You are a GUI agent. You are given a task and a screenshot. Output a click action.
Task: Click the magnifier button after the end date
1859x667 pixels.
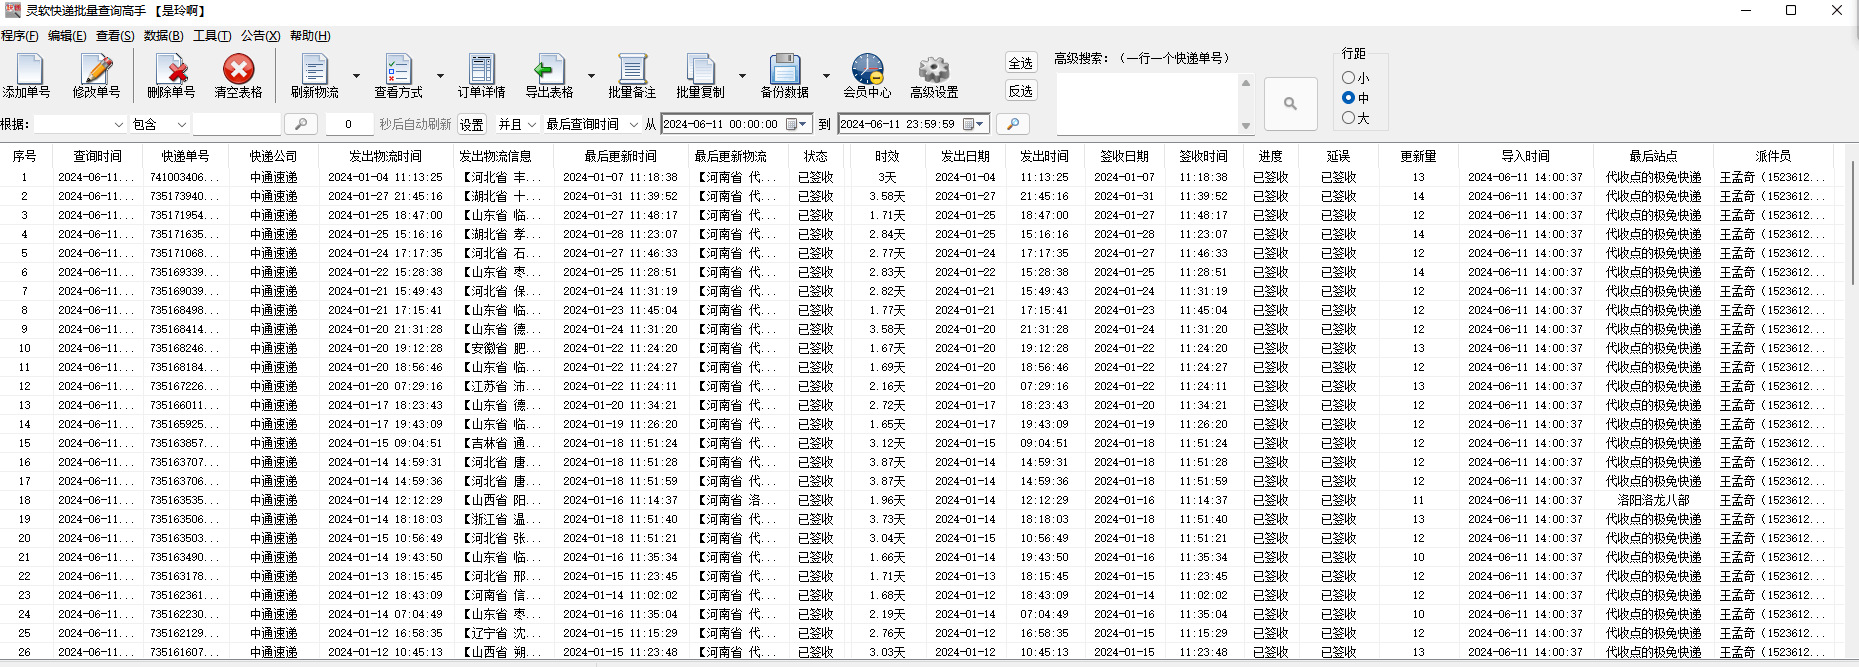[1013, 124]
